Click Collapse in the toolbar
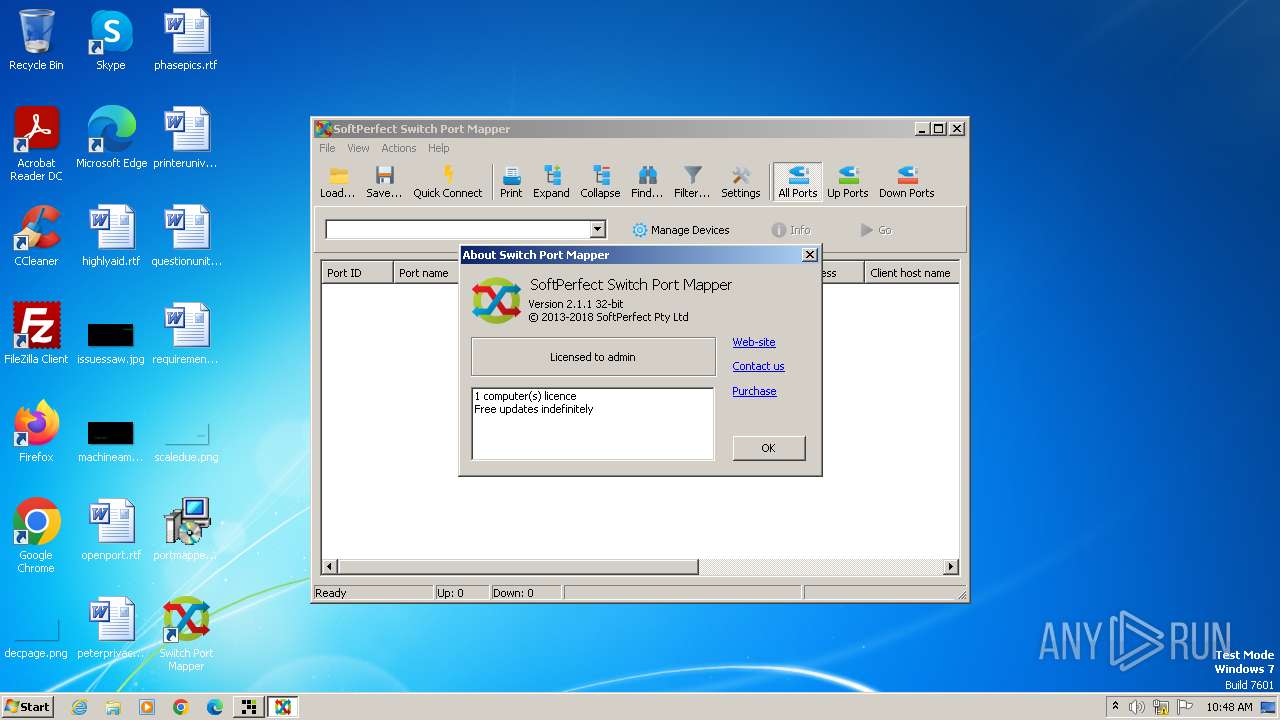This screenshot has width=1280, height=720. click(x=600, y=182)
